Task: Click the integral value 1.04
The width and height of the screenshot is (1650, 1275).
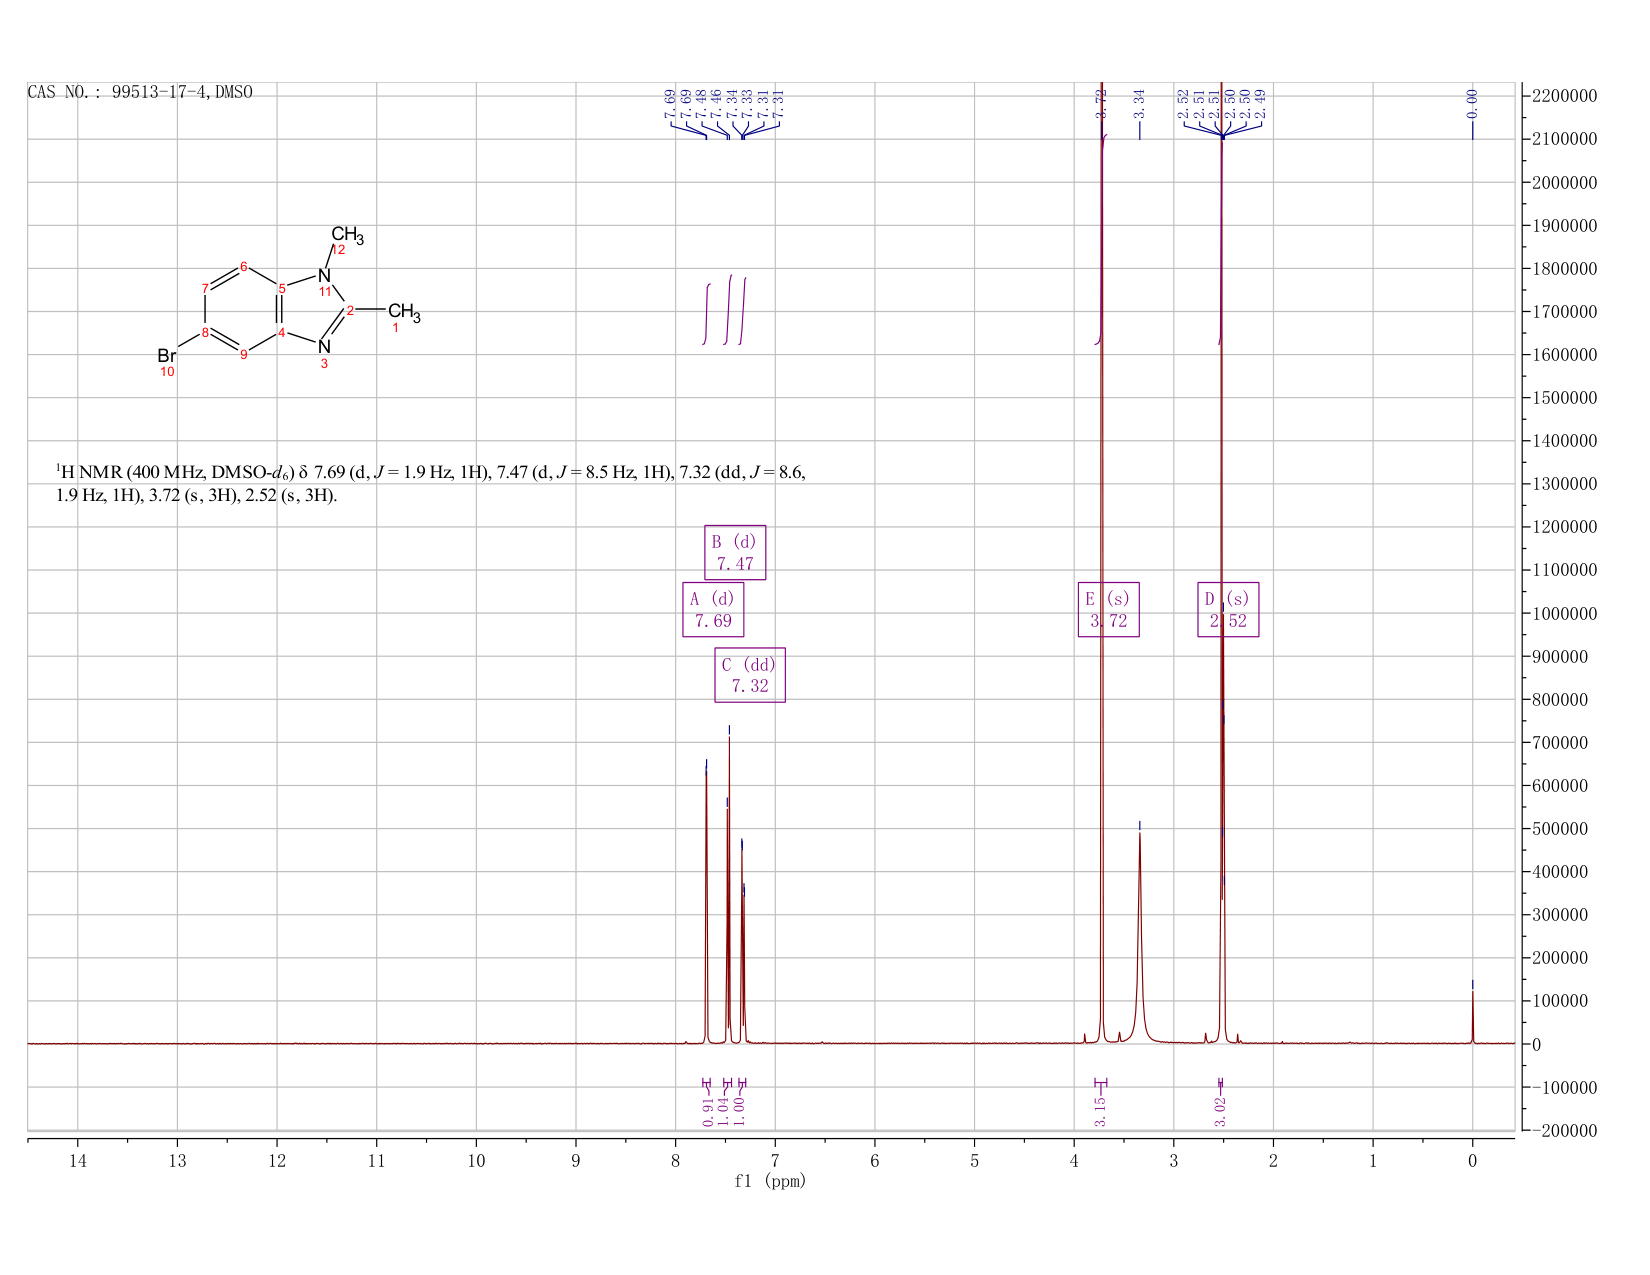Action: tap(724, 1112)
